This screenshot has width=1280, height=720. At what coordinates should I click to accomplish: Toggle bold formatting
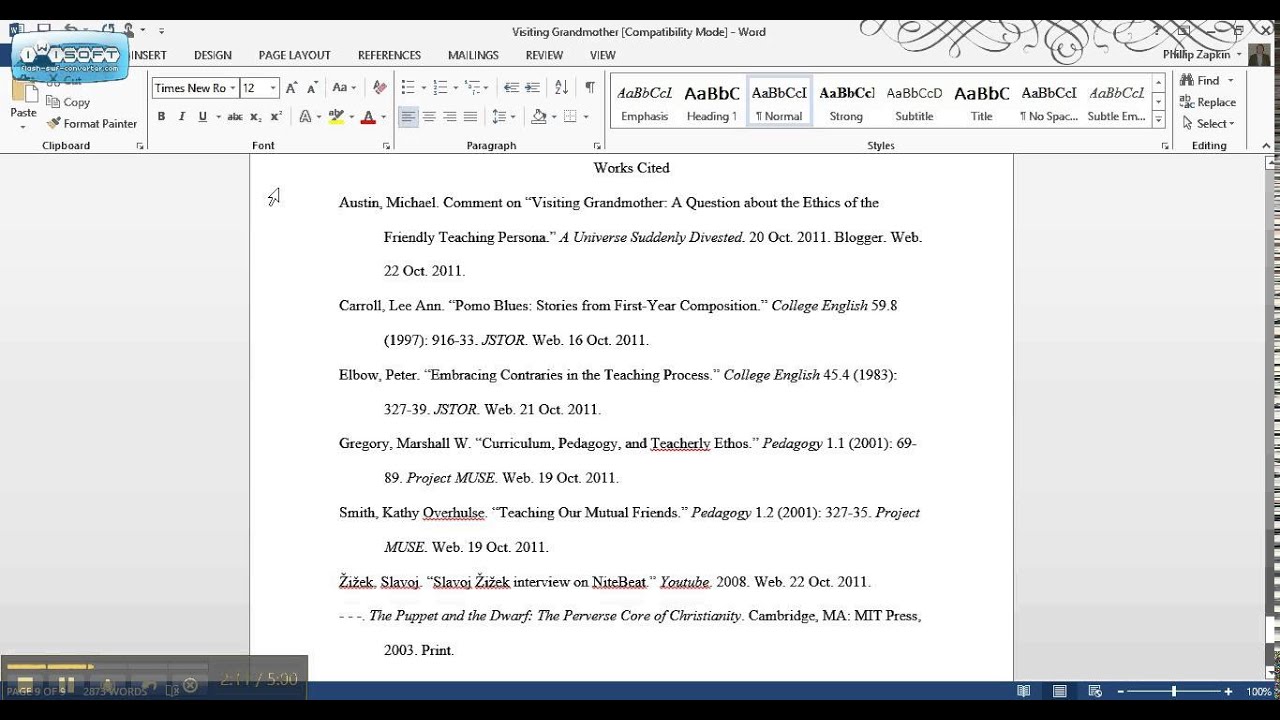[161, 117]
